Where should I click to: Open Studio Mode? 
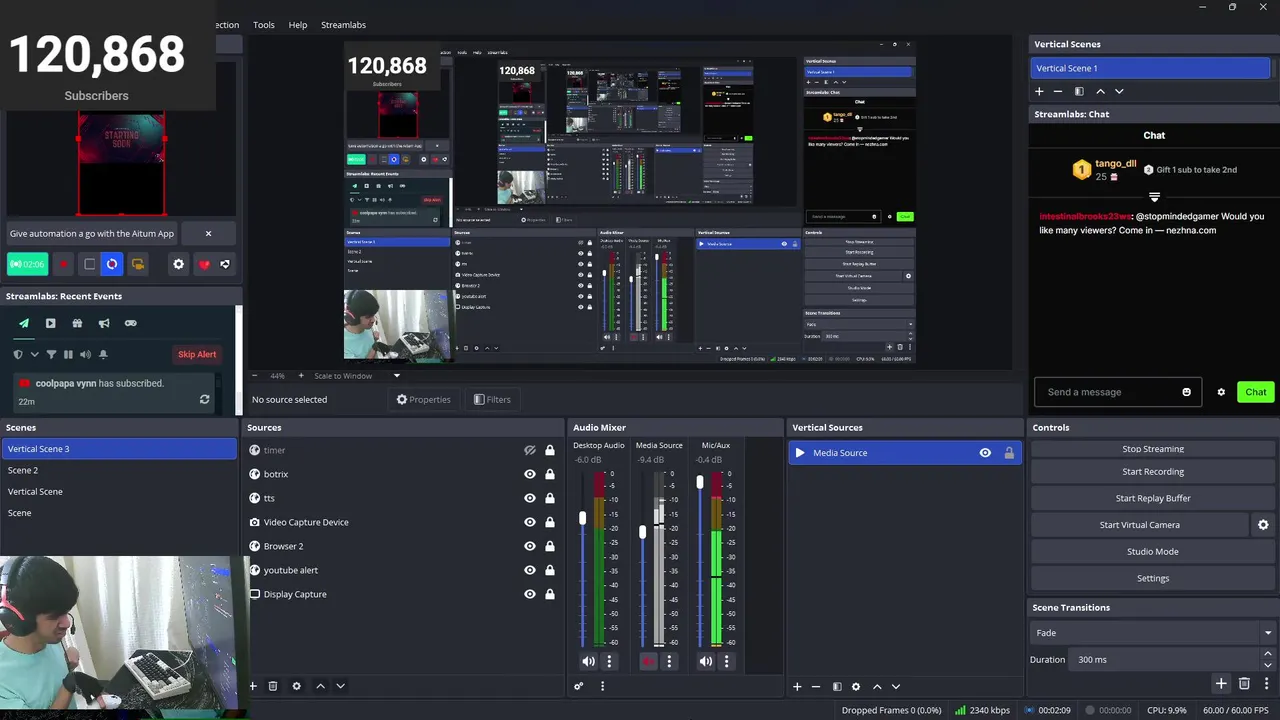coord(1152,552)
